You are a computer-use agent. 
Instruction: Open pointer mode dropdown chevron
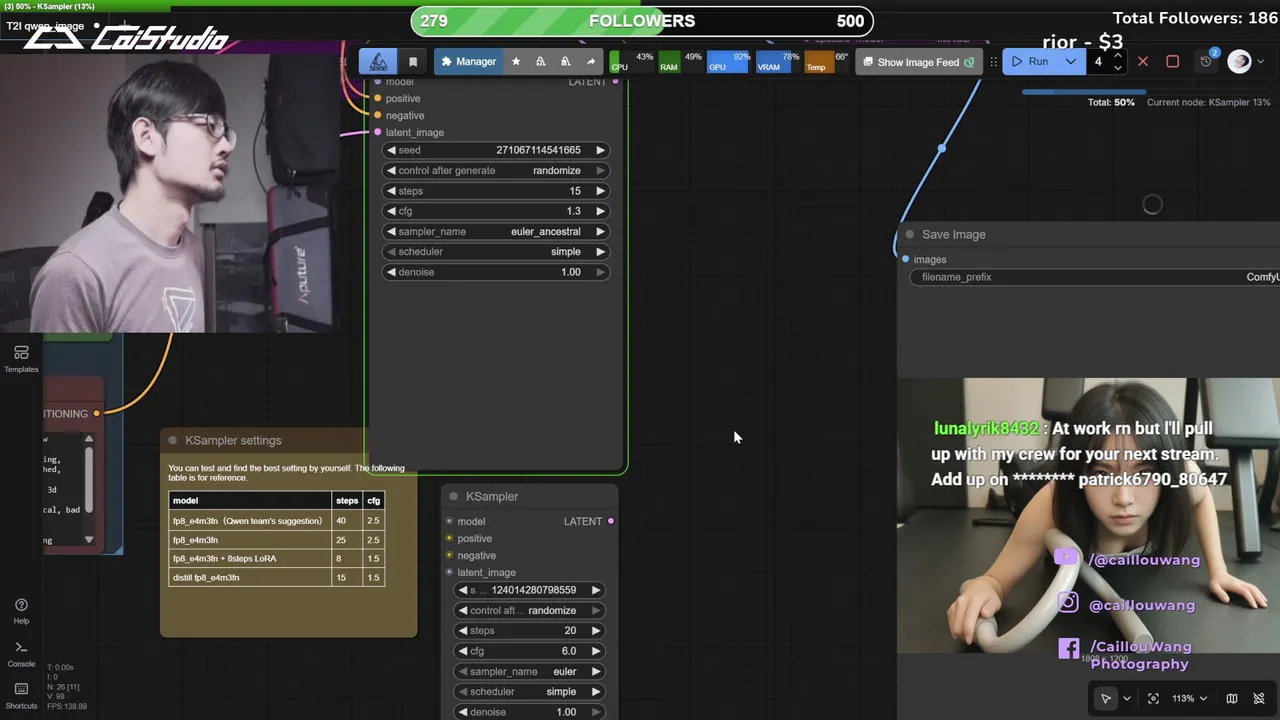1127,698
